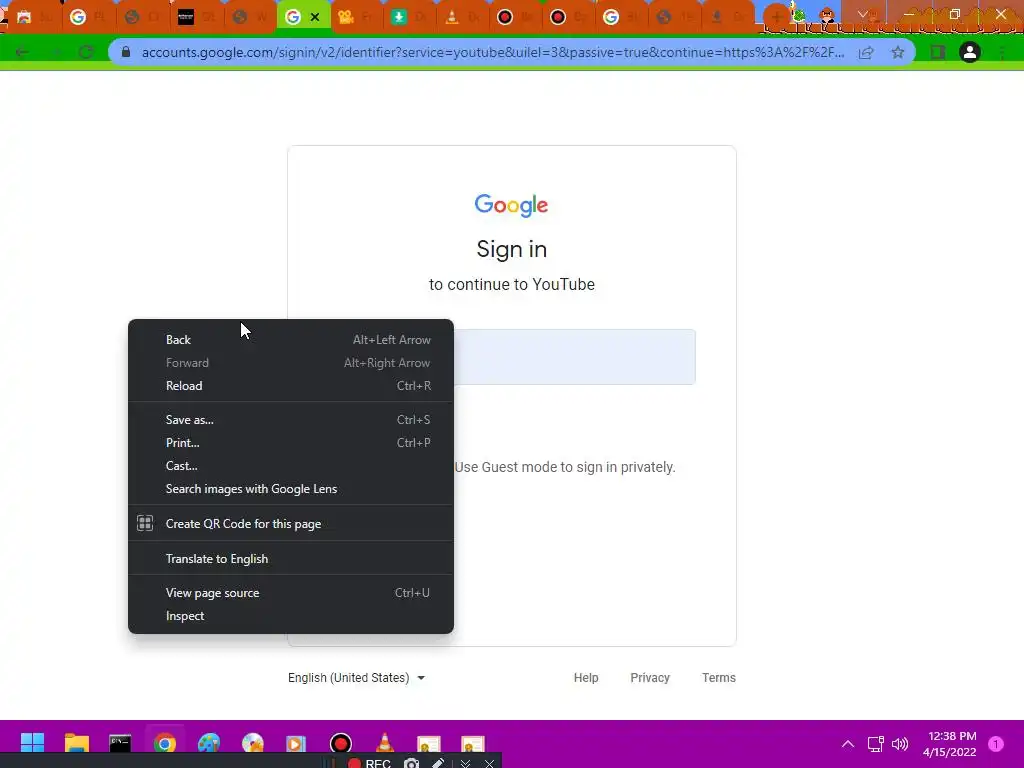Open the English (United States) language dropdown
The height and width of the screenshot is (768, 1024).
click(x=357, y=678)
